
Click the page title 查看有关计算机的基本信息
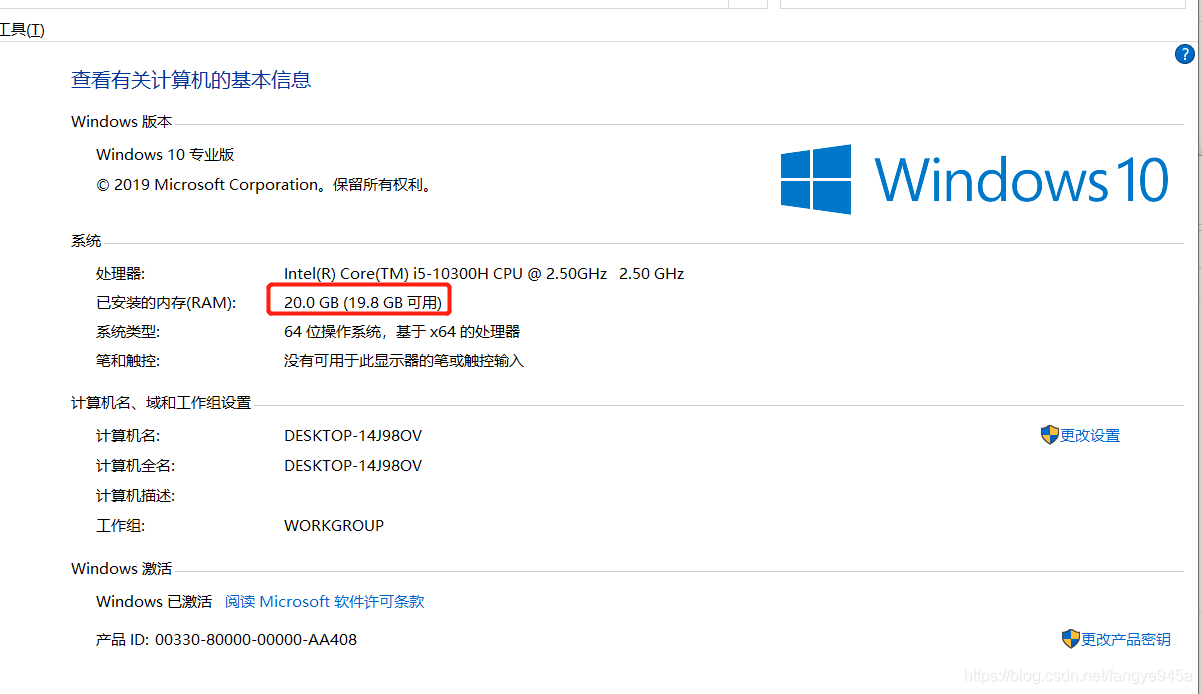point(191,80)
